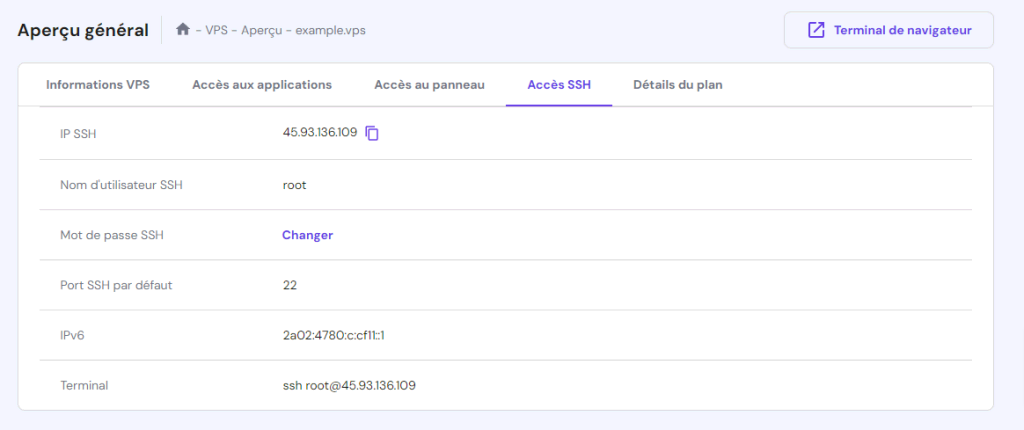
Task: Click the example.vps breadcrumb item
Action: (x=331, y=30)
